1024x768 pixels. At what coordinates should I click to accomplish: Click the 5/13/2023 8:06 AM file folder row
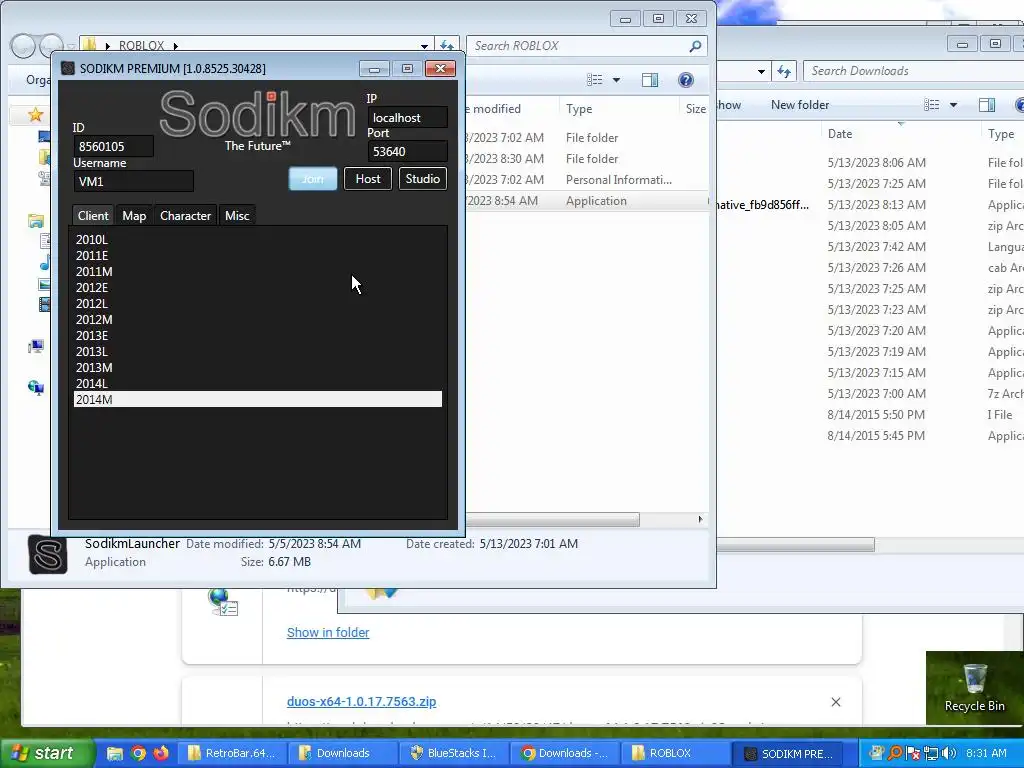click(871, 163)
